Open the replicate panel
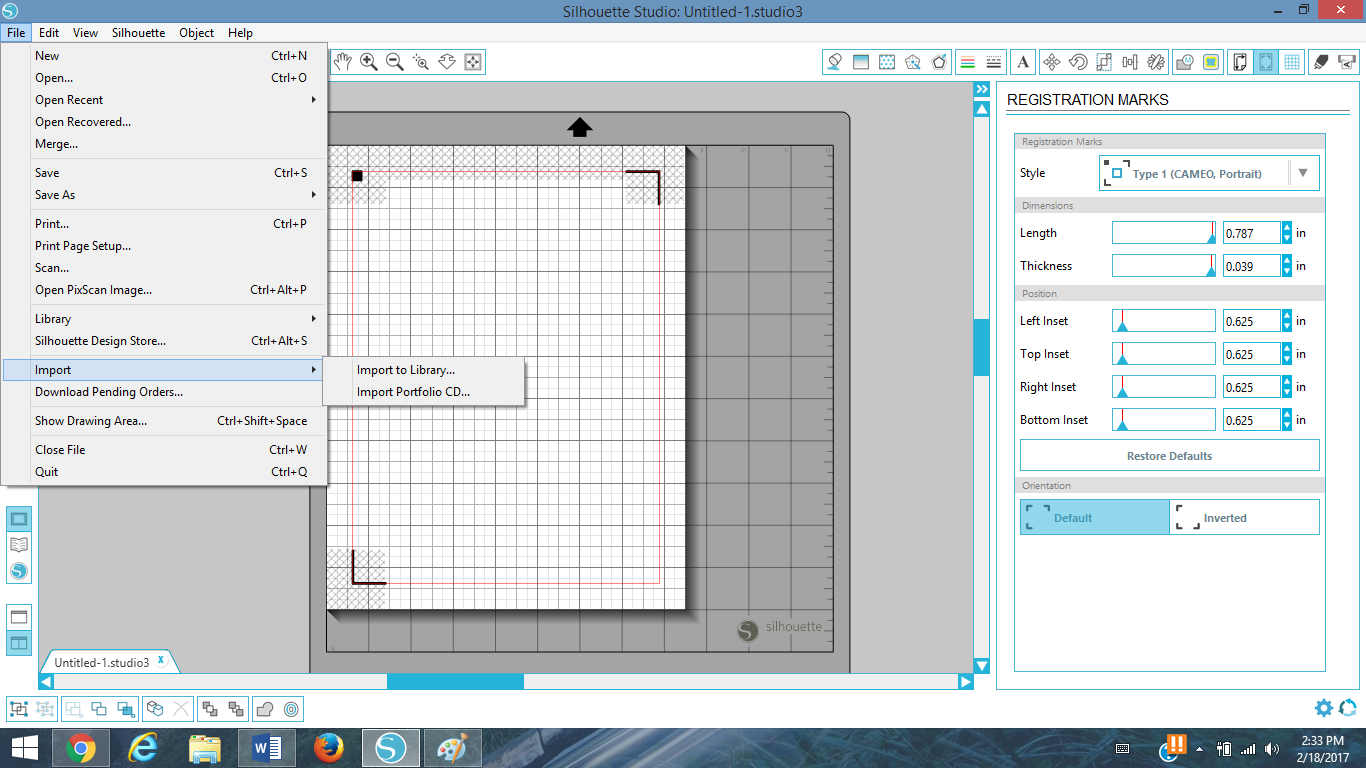1366x768 pixels. point(1156,62)
